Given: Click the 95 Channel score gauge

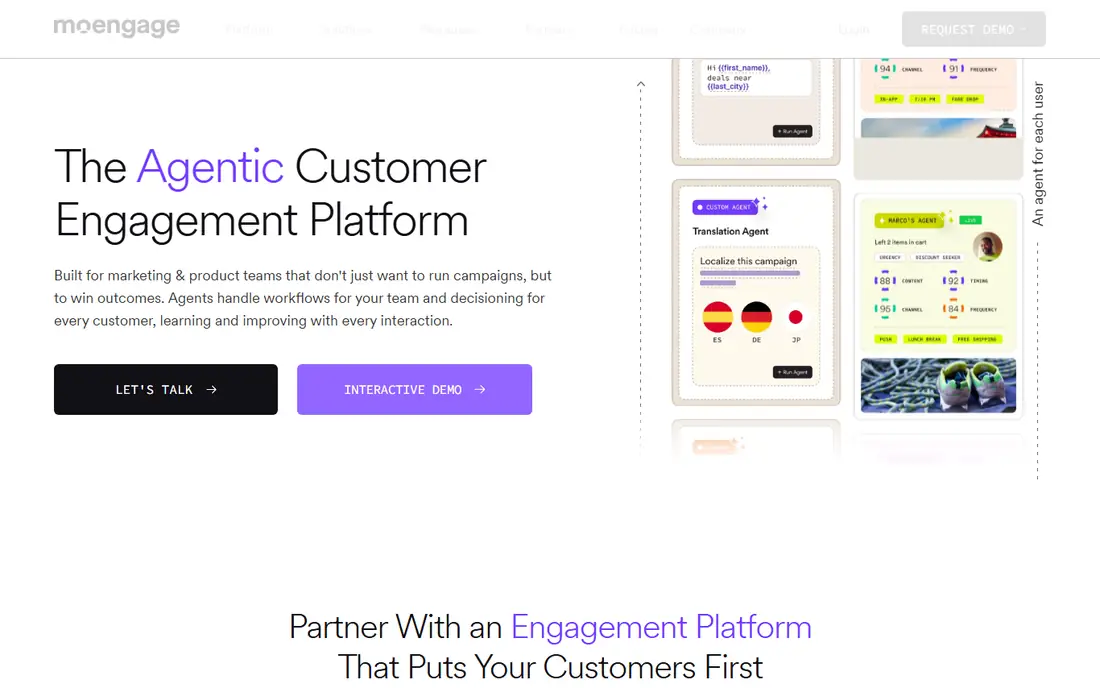Looking at the screenshot, I should [885, 309].
